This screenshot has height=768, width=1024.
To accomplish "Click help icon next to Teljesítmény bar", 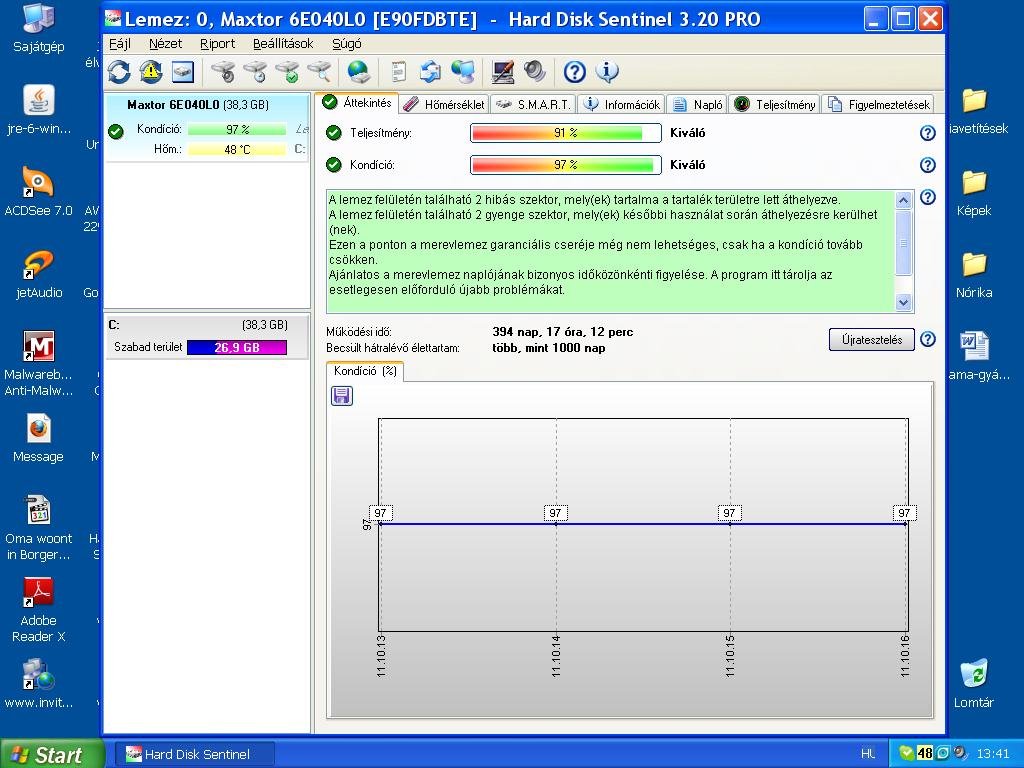I will [927, 133].
